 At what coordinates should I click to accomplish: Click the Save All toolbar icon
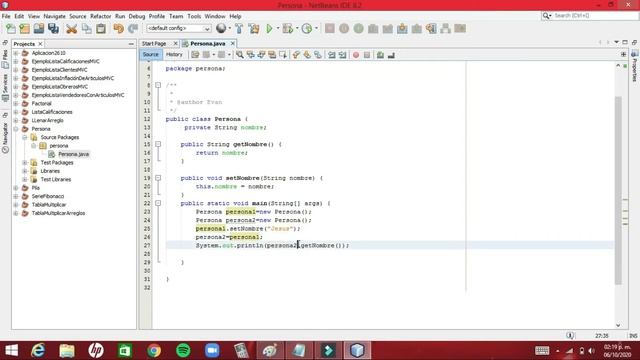(53, 29)
